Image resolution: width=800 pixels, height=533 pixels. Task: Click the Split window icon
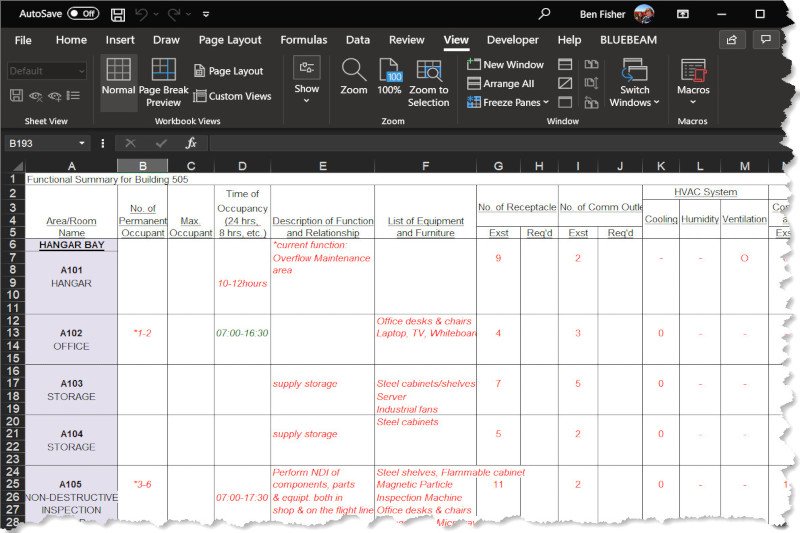point(565,65)
